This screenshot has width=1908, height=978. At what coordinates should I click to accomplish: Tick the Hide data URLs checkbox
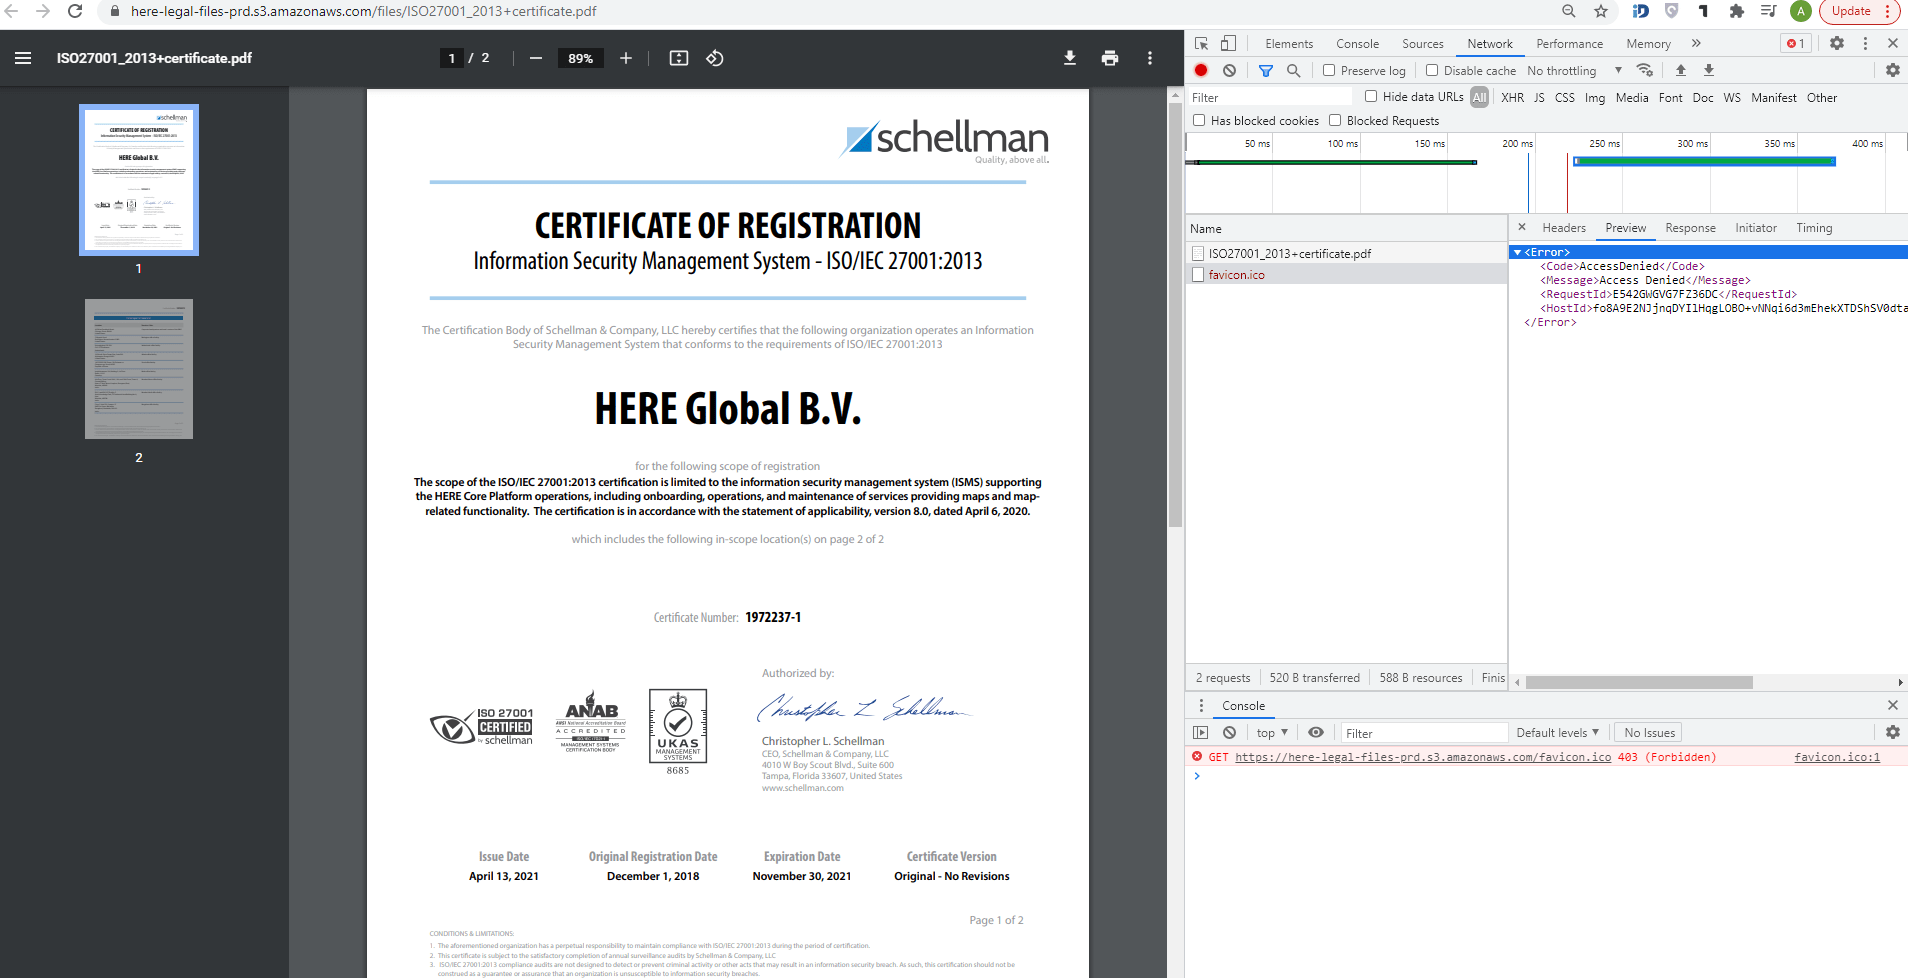[1371, 96]
